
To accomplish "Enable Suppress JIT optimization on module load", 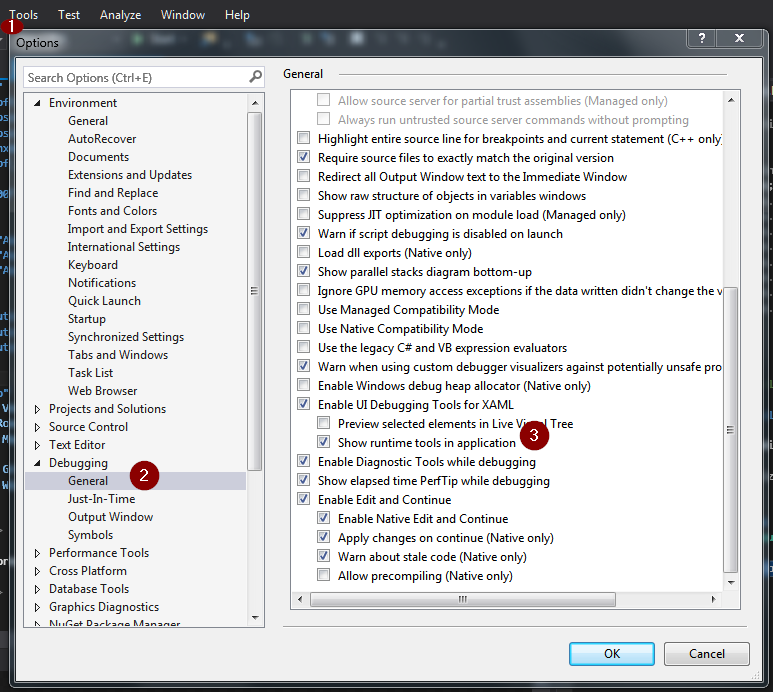I will pyautogui.click(x=303, y=214).
